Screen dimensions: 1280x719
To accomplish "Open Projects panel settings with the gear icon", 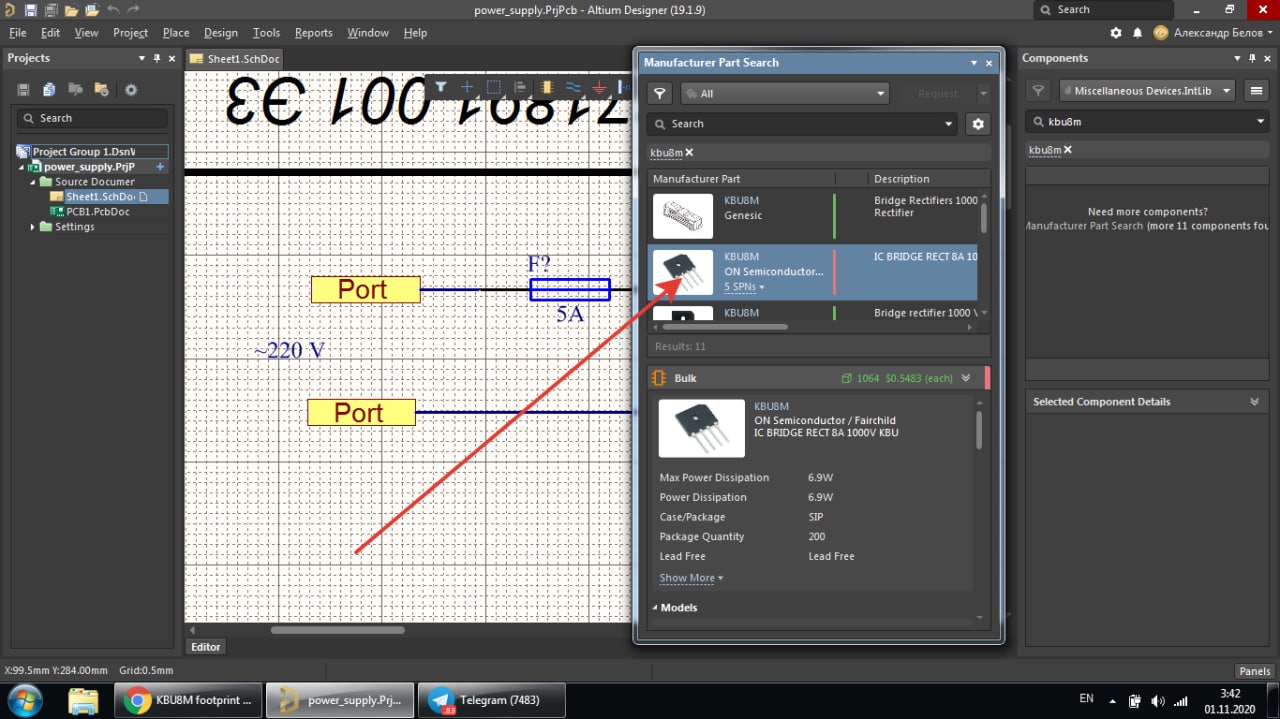I will click(131, 90).
